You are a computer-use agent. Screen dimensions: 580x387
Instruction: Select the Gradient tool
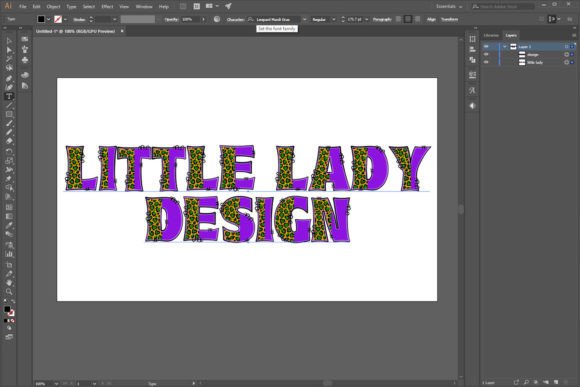(x=9, y=216)
